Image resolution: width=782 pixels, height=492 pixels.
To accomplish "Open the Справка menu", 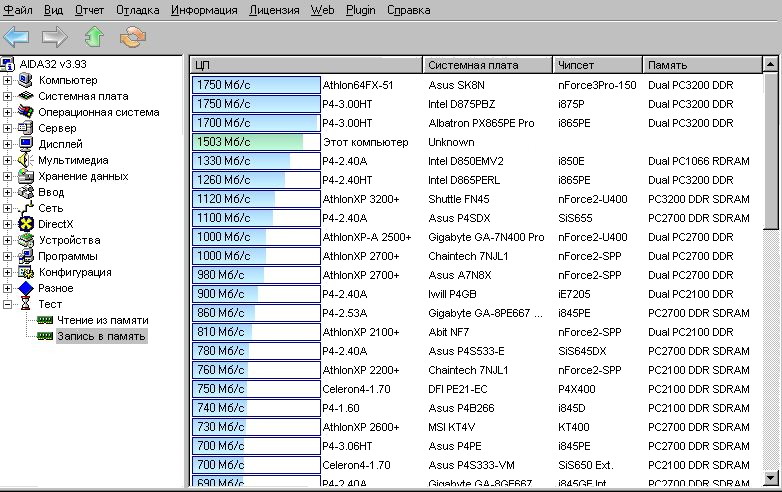I will [408, 10].
